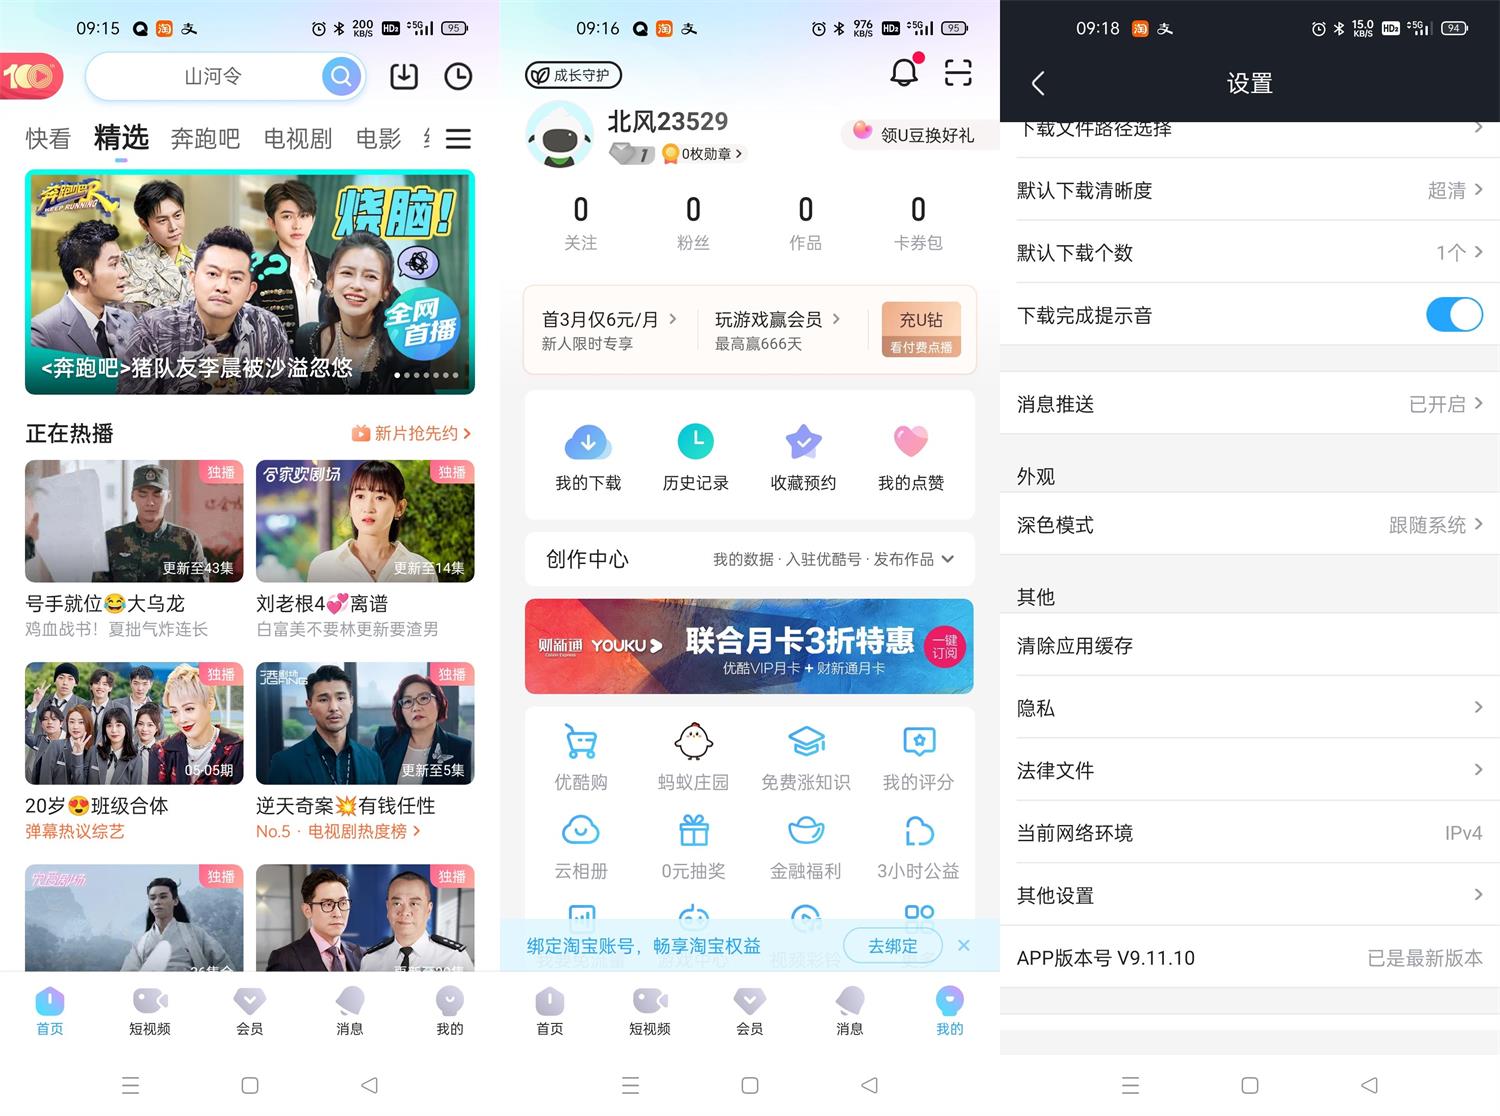Expand 创作中心 section chevron
Image resolution: width=1500 pixels, height=1116 pixels.
point(948,559)
